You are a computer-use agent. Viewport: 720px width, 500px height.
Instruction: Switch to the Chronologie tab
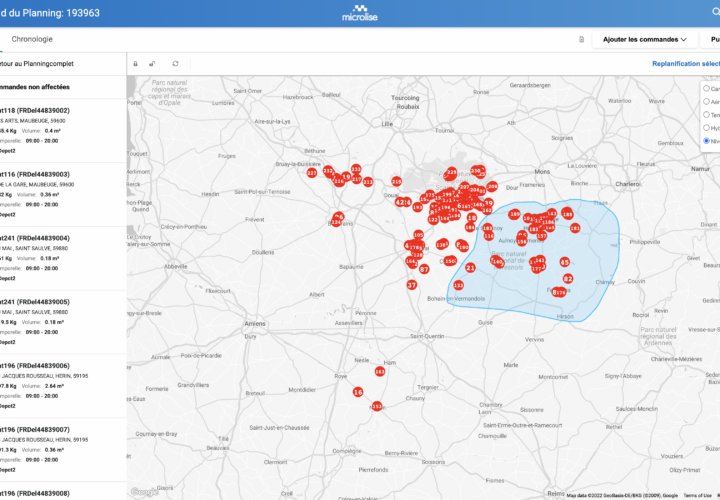[x=32, y=39]
